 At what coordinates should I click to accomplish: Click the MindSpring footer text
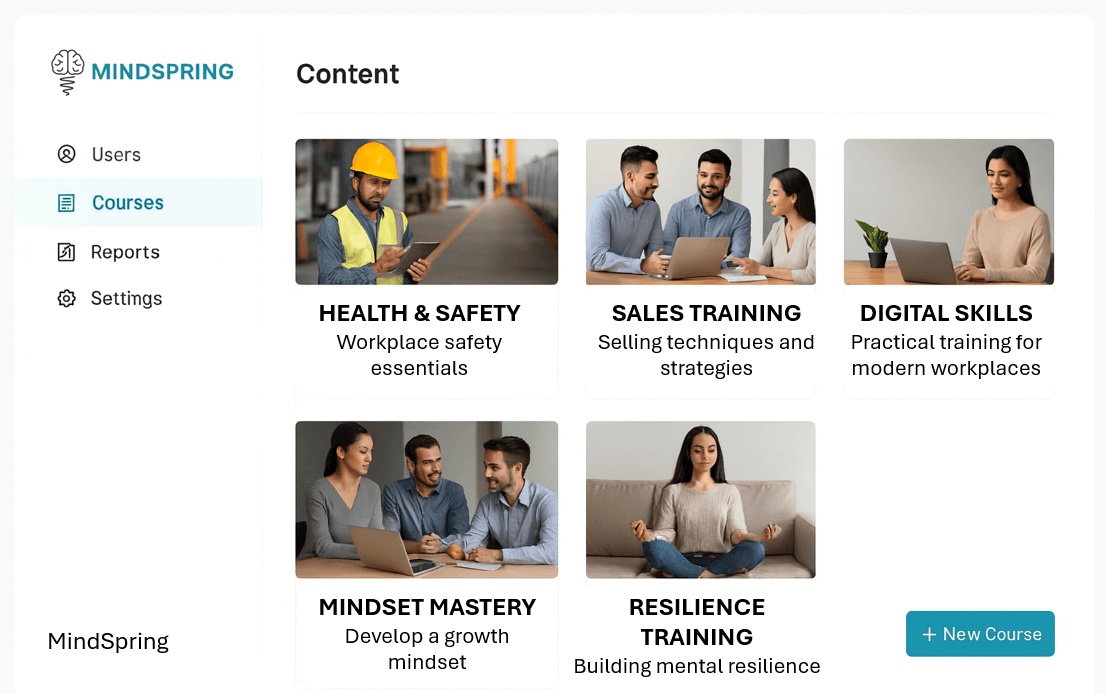(x=108, y=641)
